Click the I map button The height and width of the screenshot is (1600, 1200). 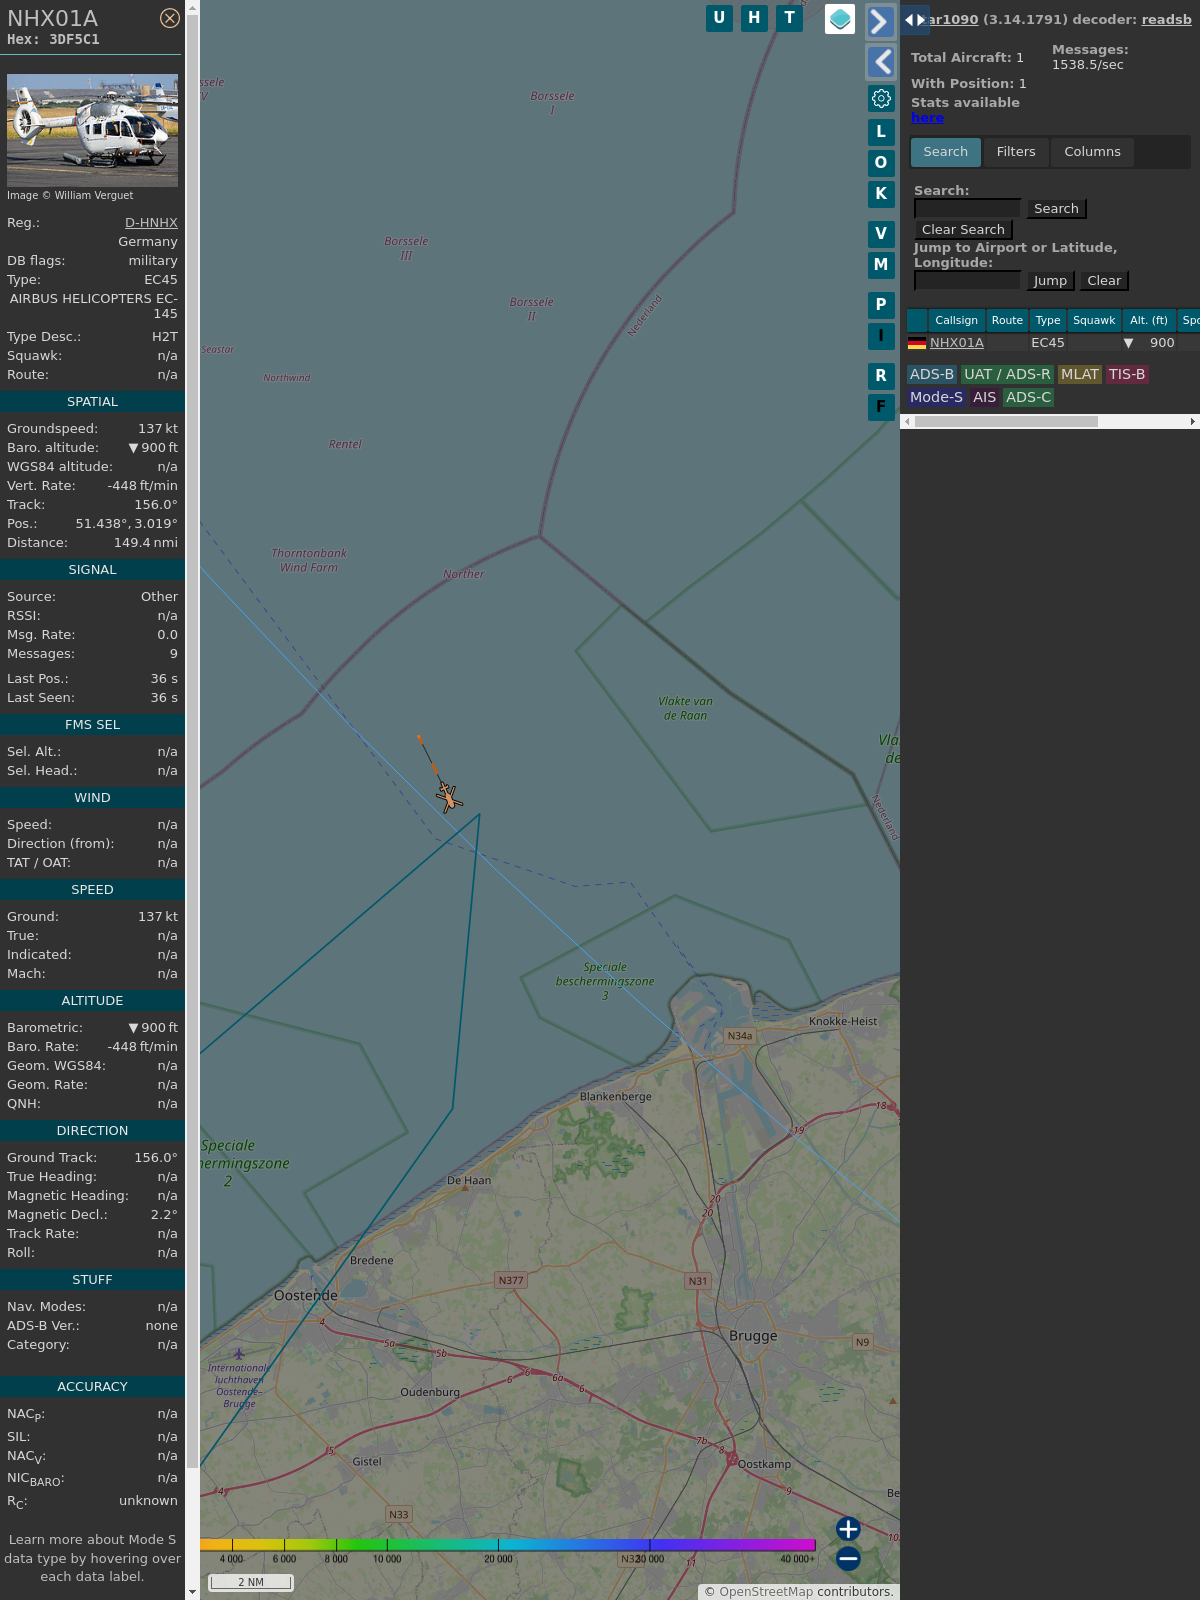tap(881, 335)
